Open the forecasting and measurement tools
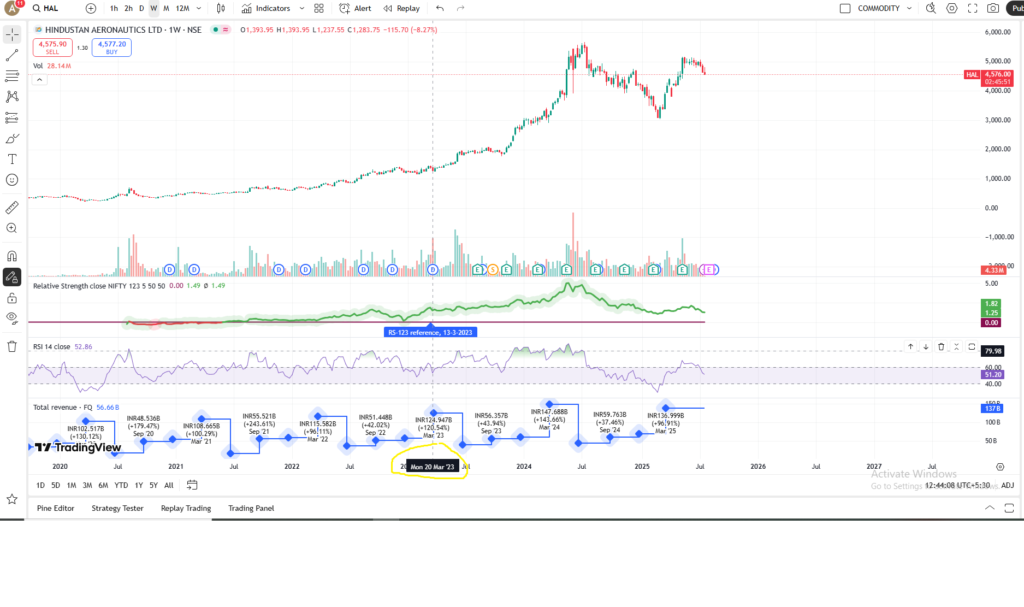Viewport: 1024px width, 607px height. [x=12, y=118]
